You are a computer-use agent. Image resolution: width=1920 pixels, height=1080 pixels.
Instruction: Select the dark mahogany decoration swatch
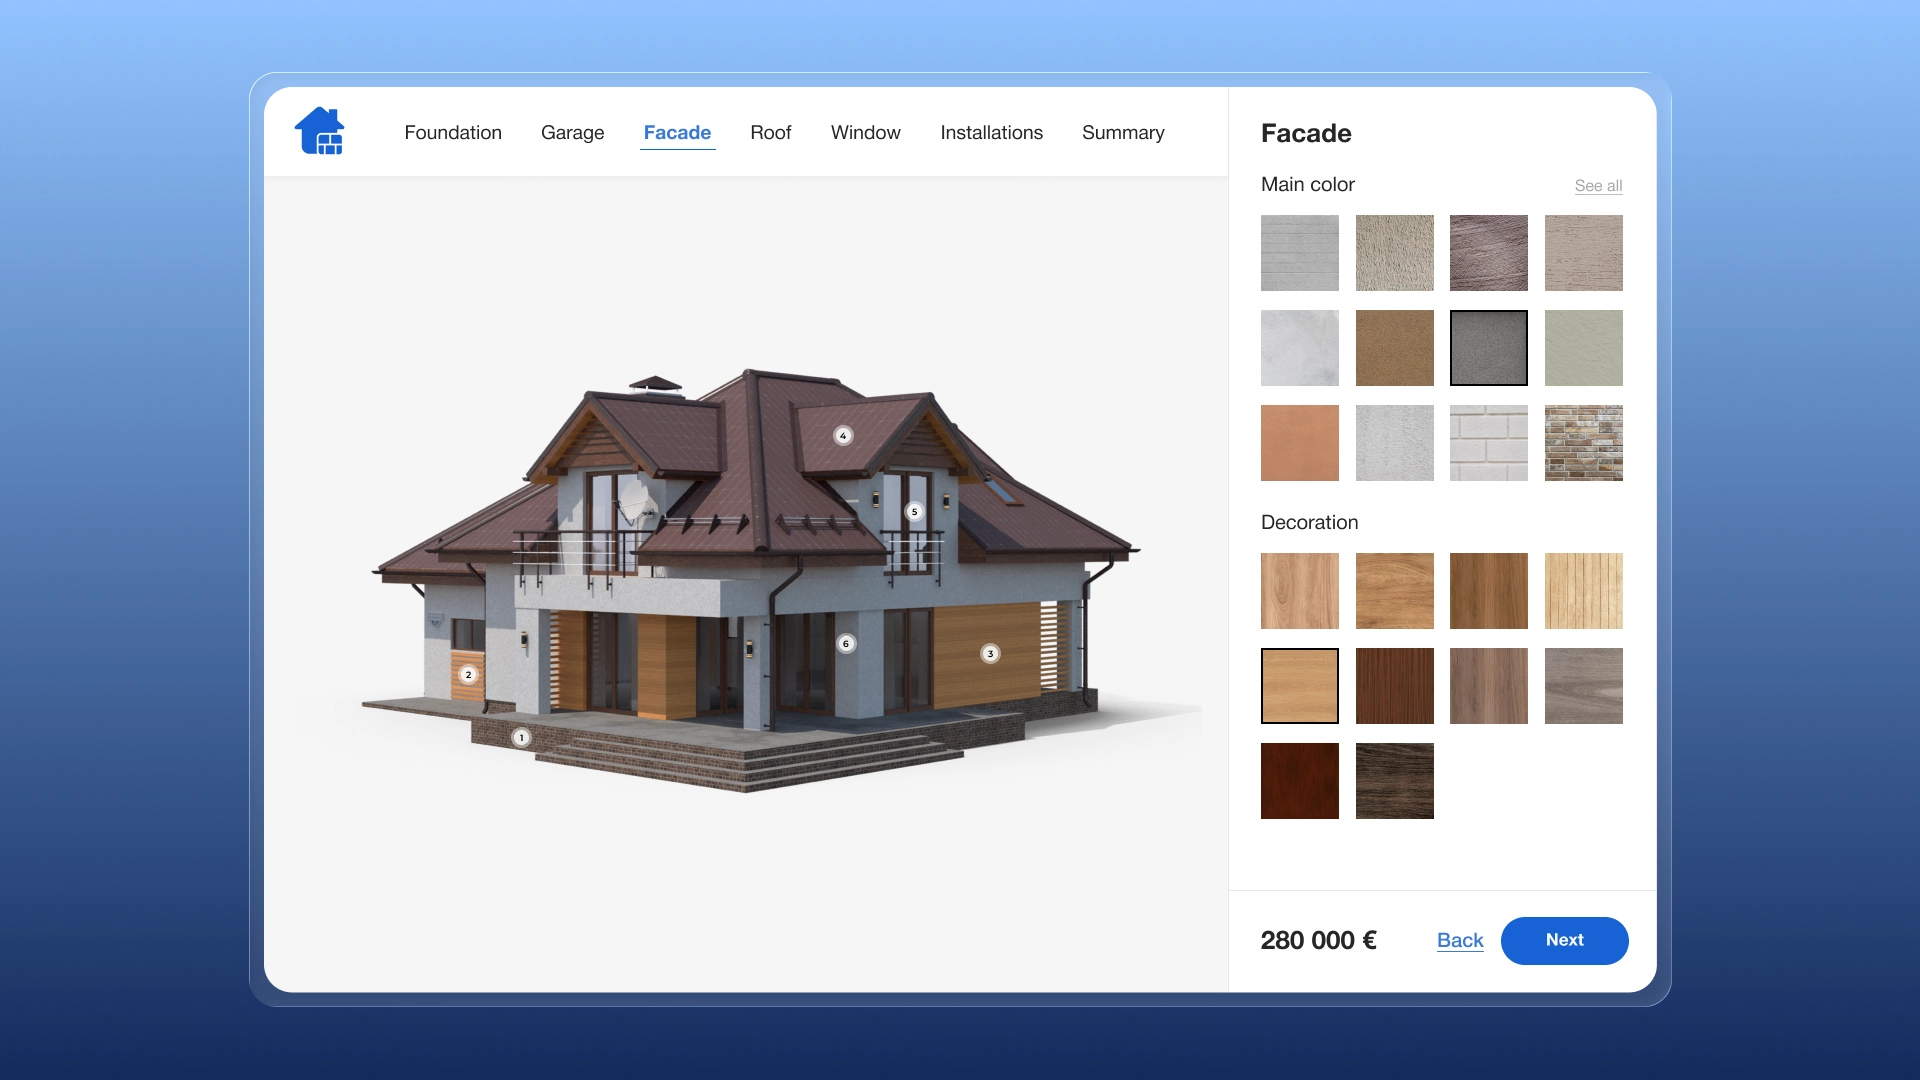click(1299, 781)
